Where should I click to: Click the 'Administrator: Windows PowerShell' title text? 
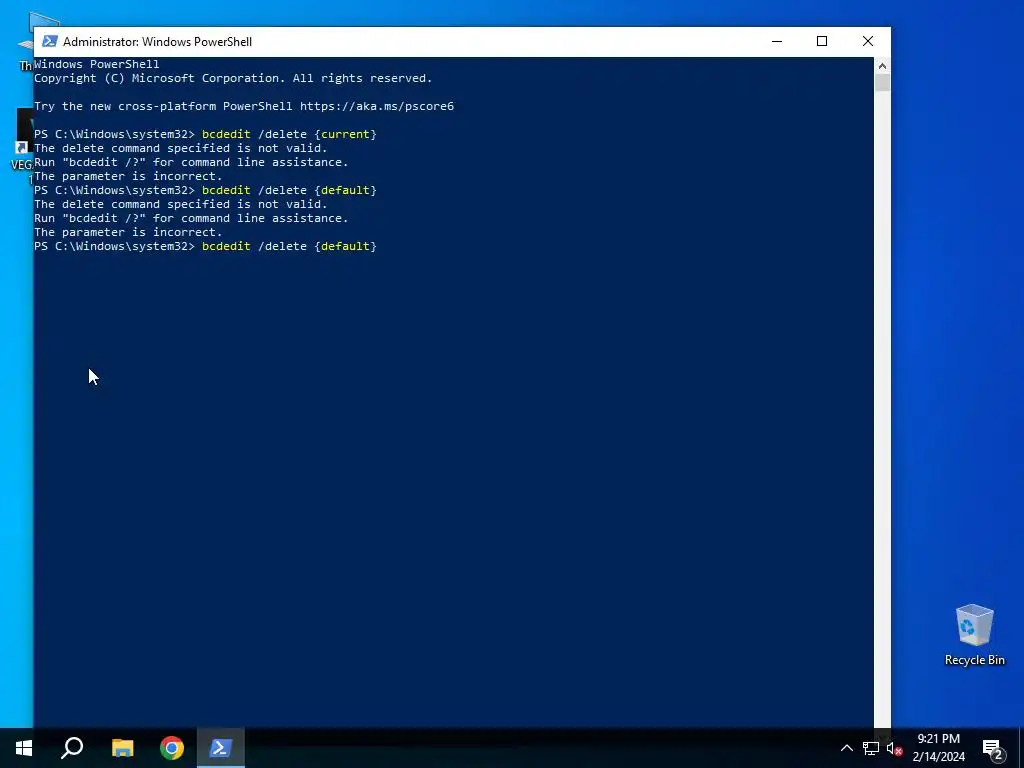pyautogui.click(x=157, y=42)
